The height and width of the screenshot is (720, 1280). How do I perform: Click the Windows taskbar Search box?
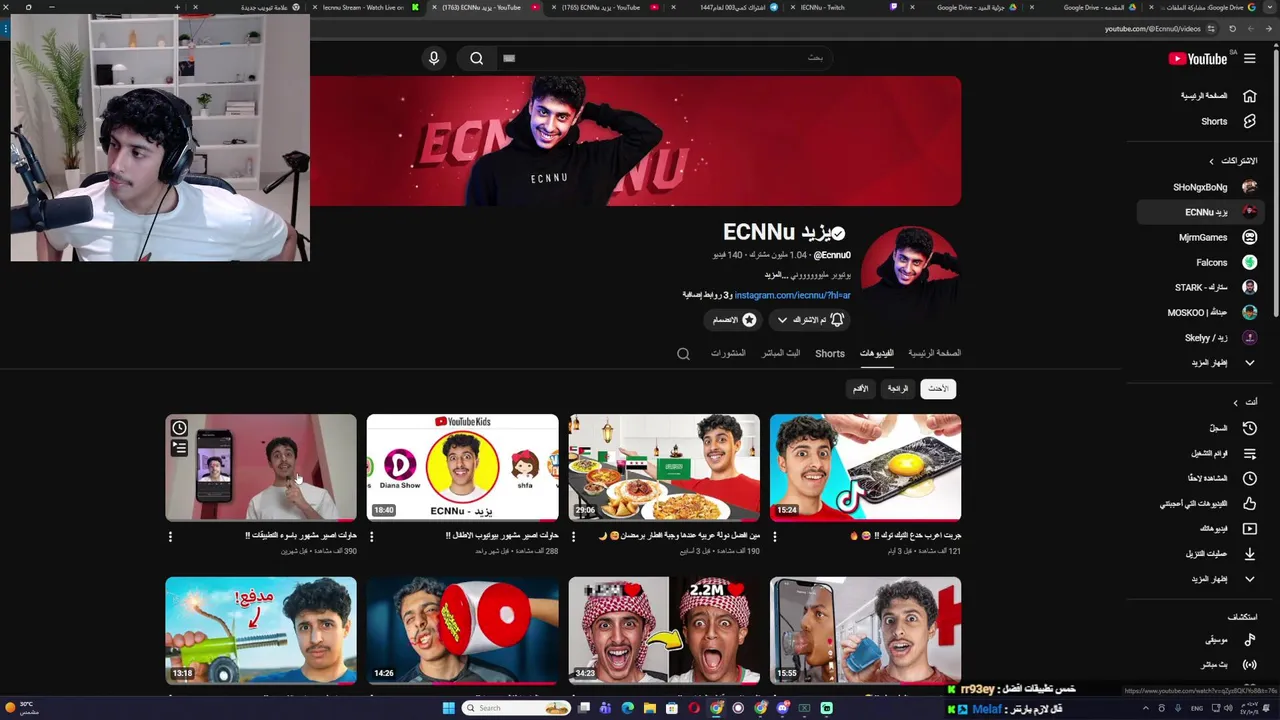click(517, 708)
